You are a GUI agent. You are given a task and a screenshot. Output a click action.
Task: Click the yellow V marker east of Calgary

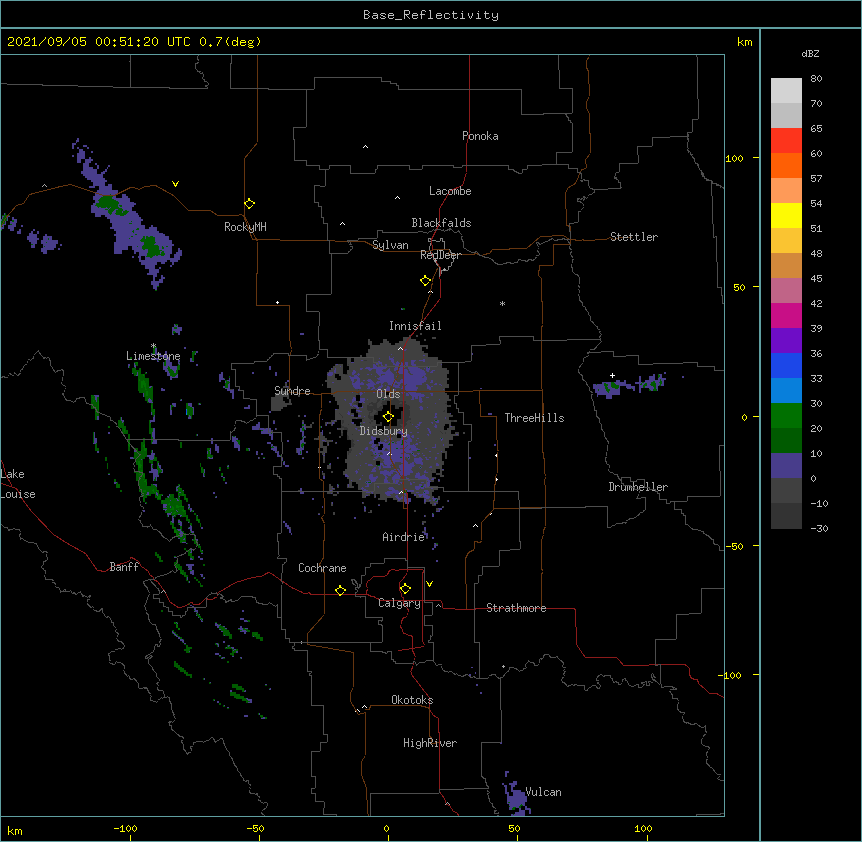429,584
